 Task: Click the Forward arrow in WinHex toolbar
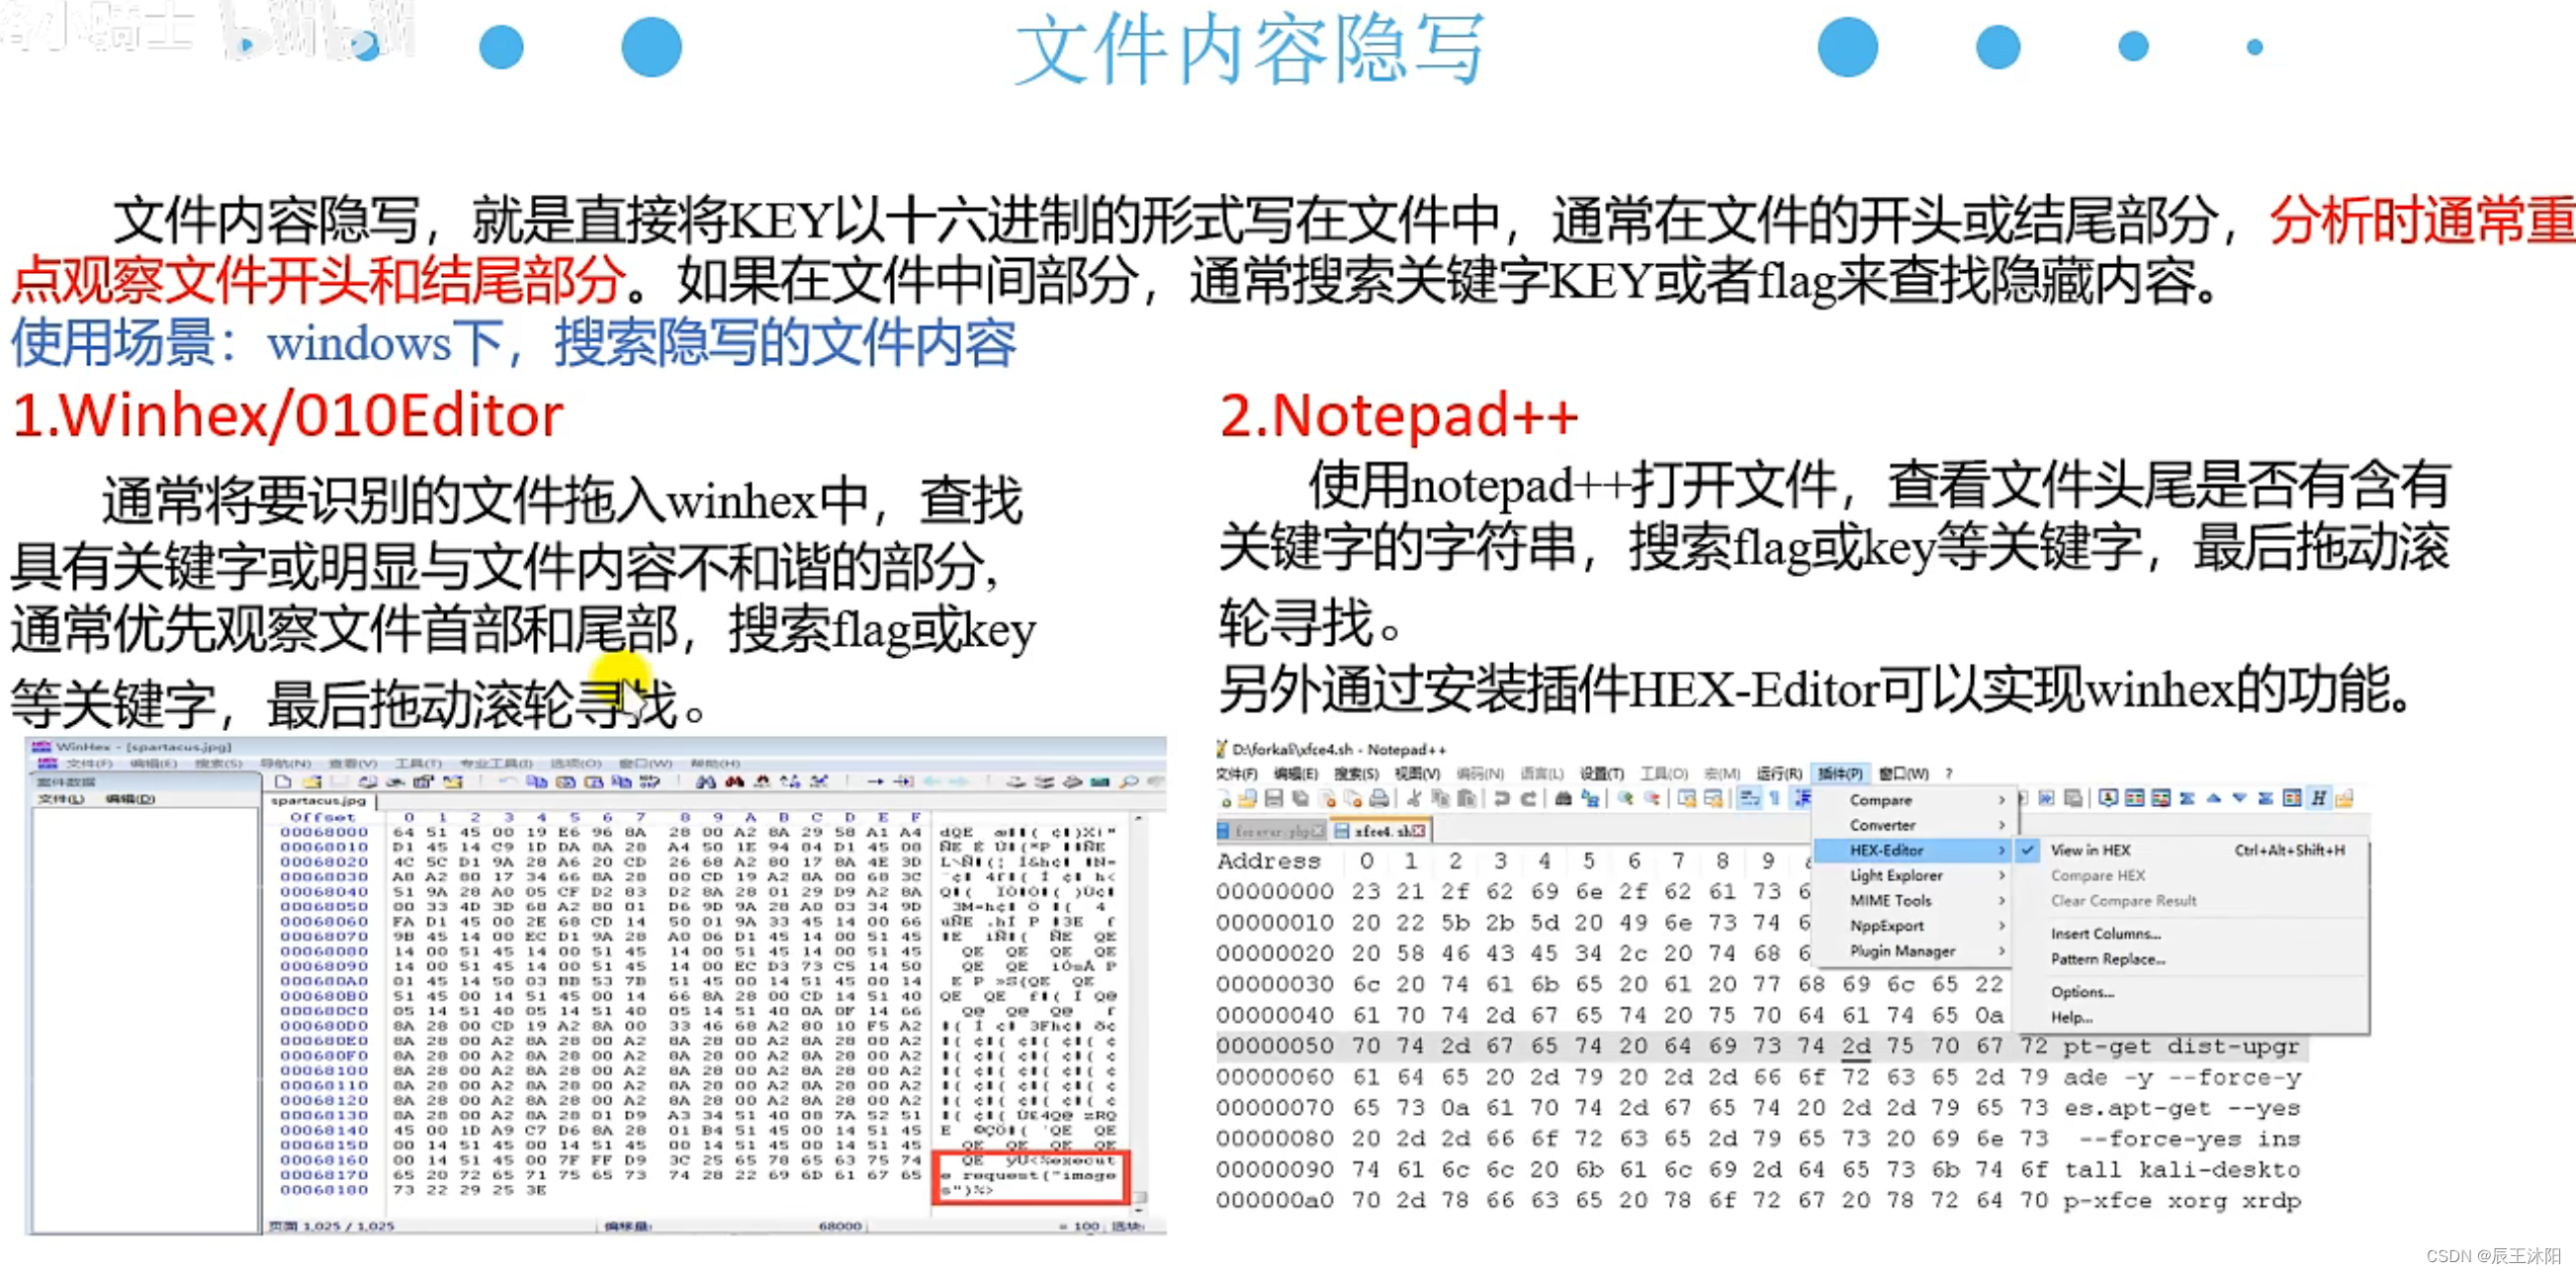click(957, 782)
